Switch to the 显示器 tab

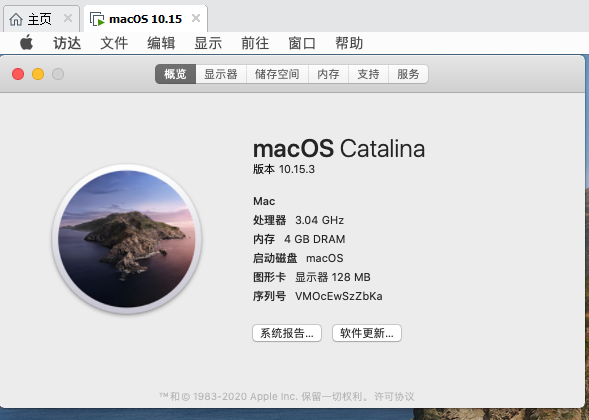click(x=221, y=74)
